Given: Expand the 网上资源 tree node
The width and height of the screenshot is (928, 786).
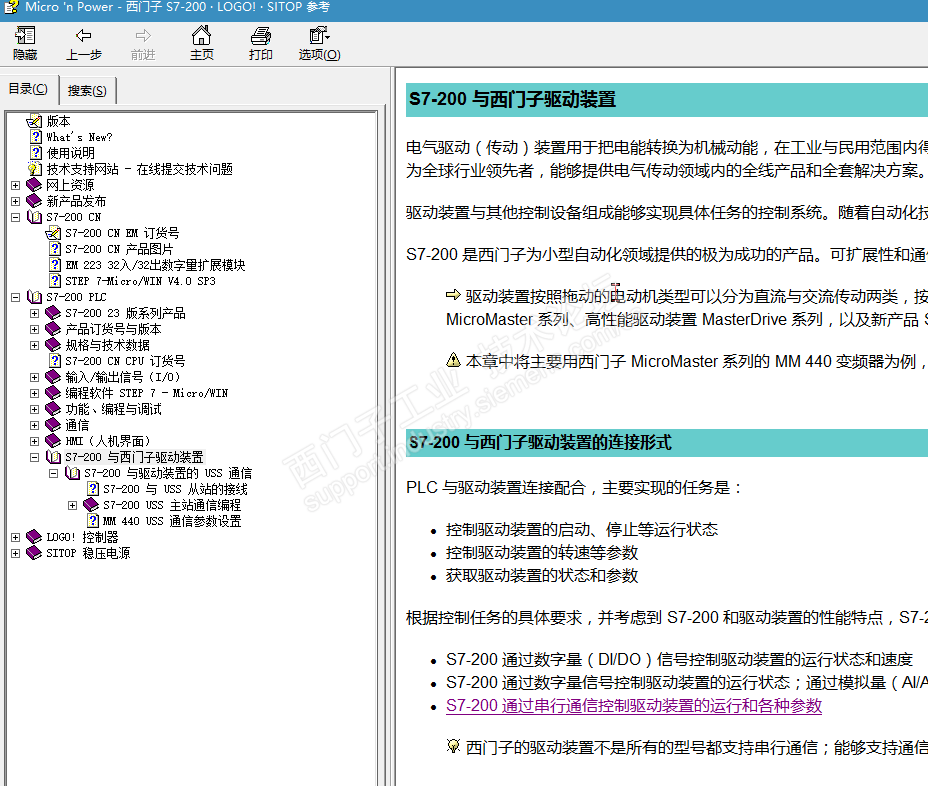Looking at the screenshot, I should pos(15,185).
